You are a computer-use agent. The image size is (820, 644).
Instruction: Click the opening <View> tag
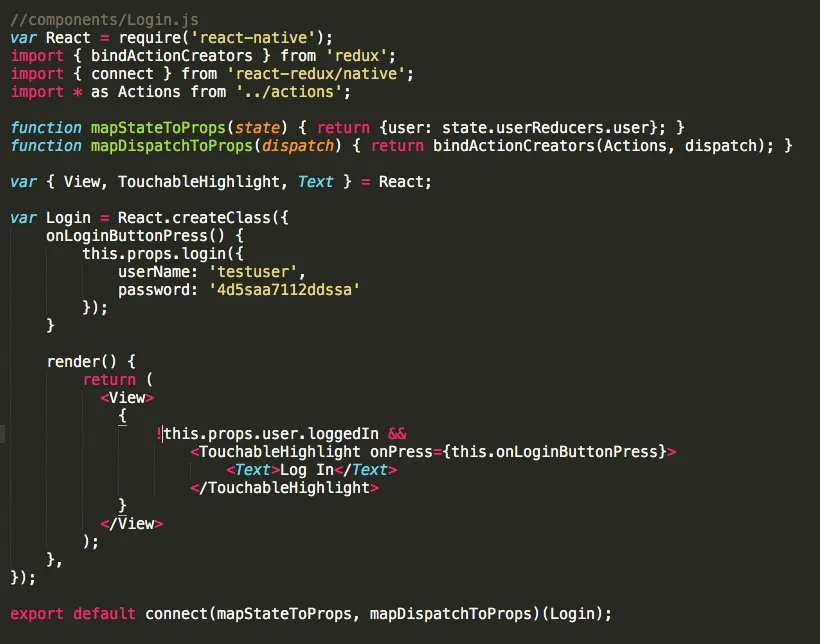(127, 398)
